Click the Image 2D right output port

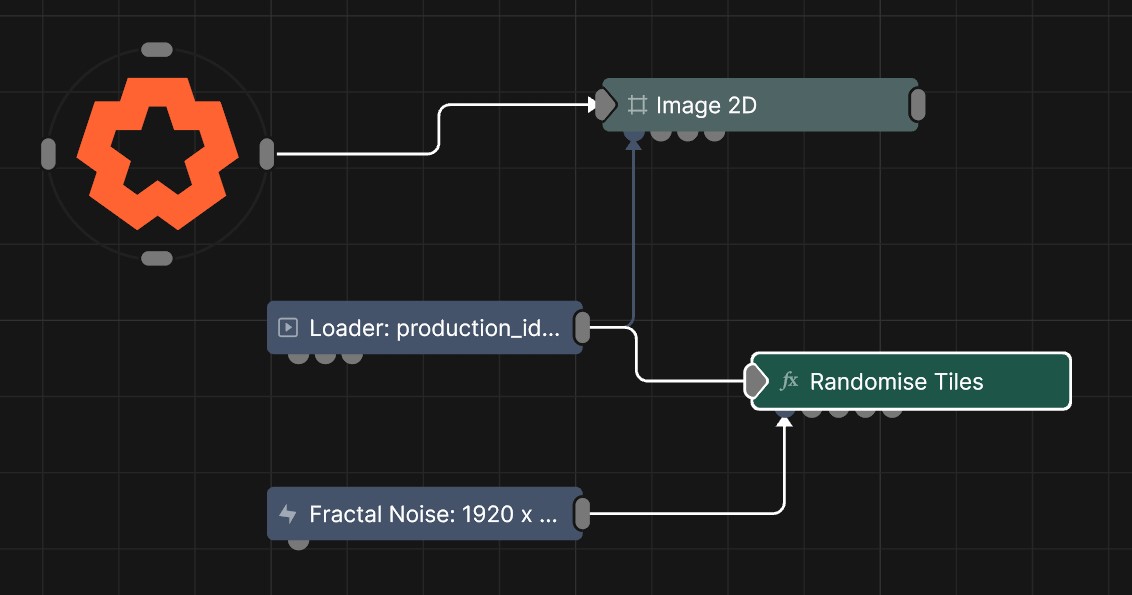917,105
